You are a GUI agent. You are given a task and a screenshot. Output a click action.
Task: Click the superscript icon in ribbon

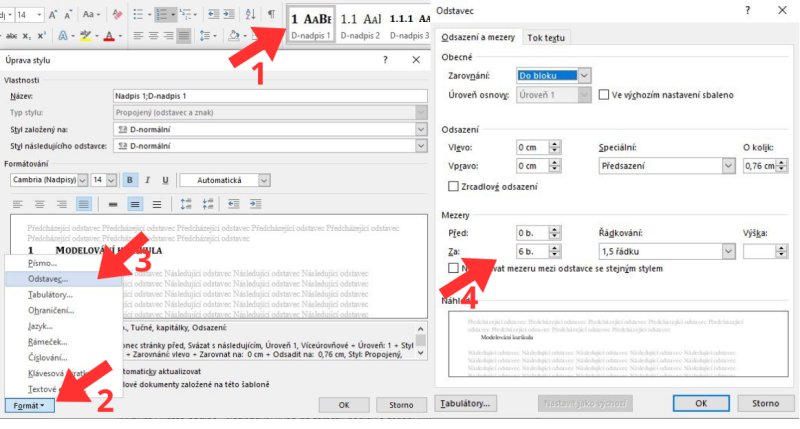coord(42,36)
